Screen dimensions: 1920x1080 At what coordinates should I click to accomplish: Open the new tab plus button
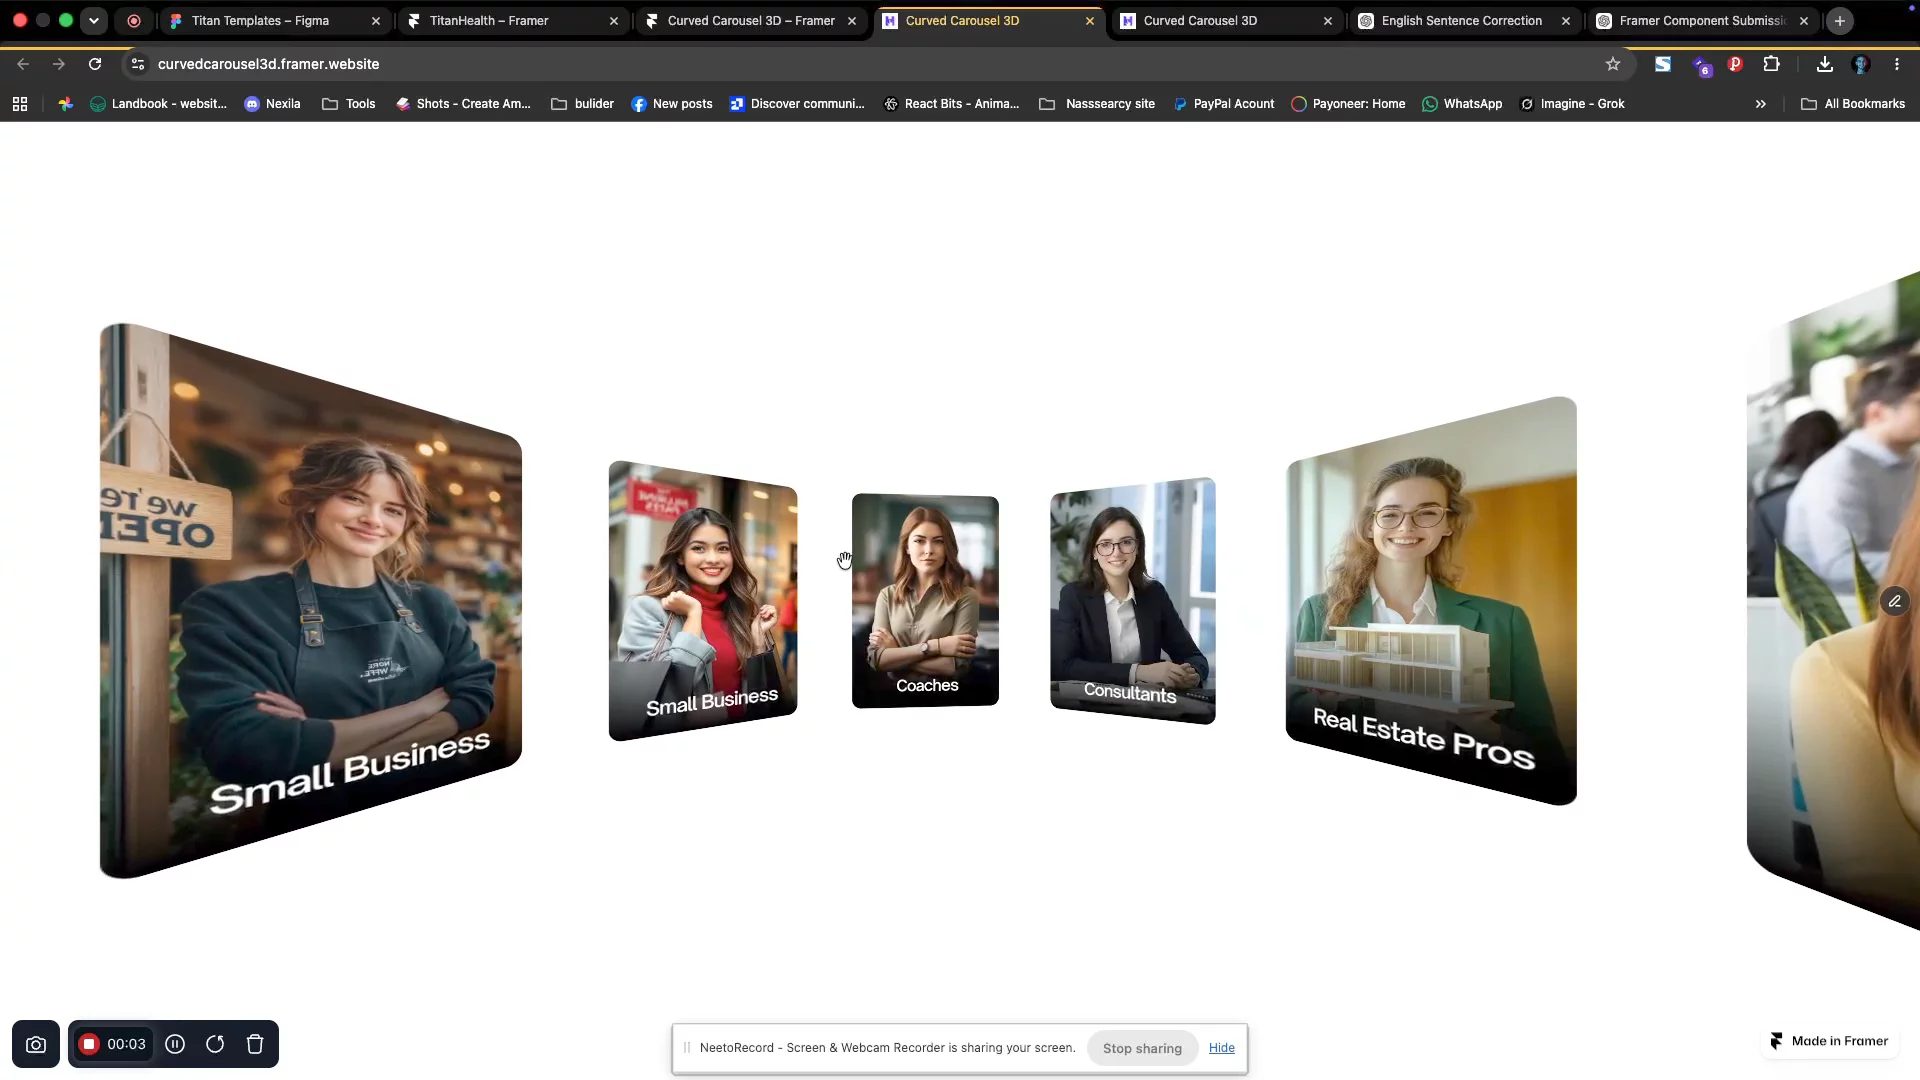click(1840, 21)
